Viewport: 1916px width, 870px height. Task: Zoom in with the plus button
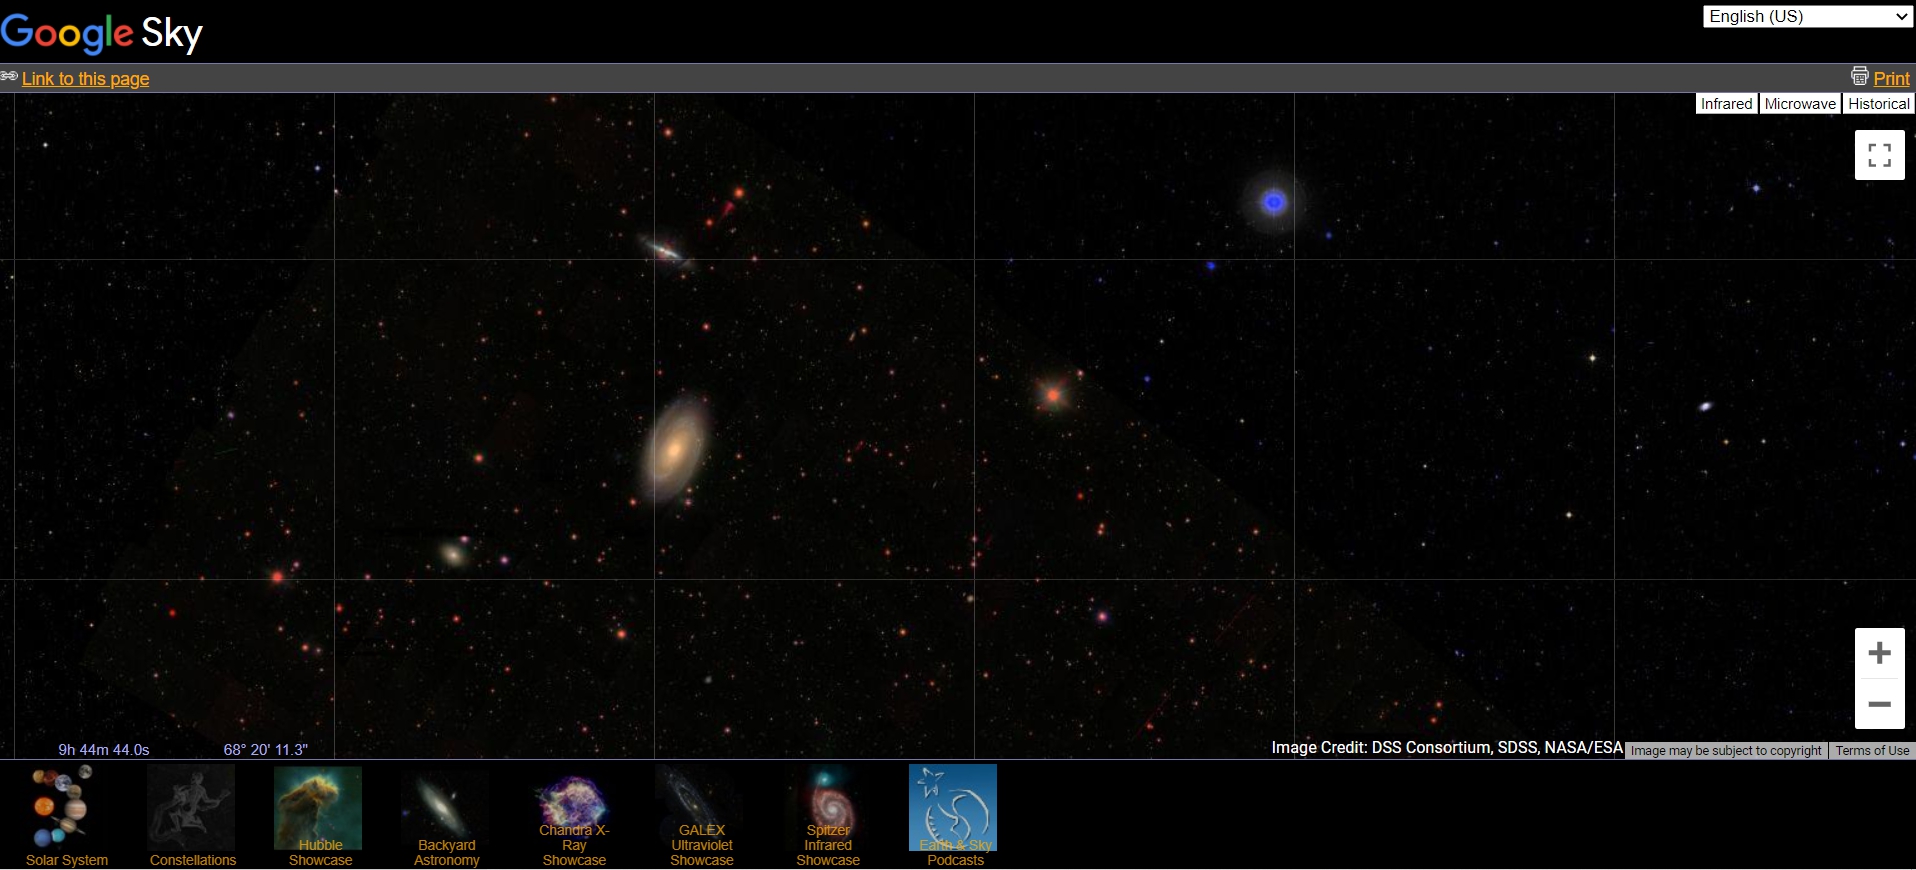1879,653
